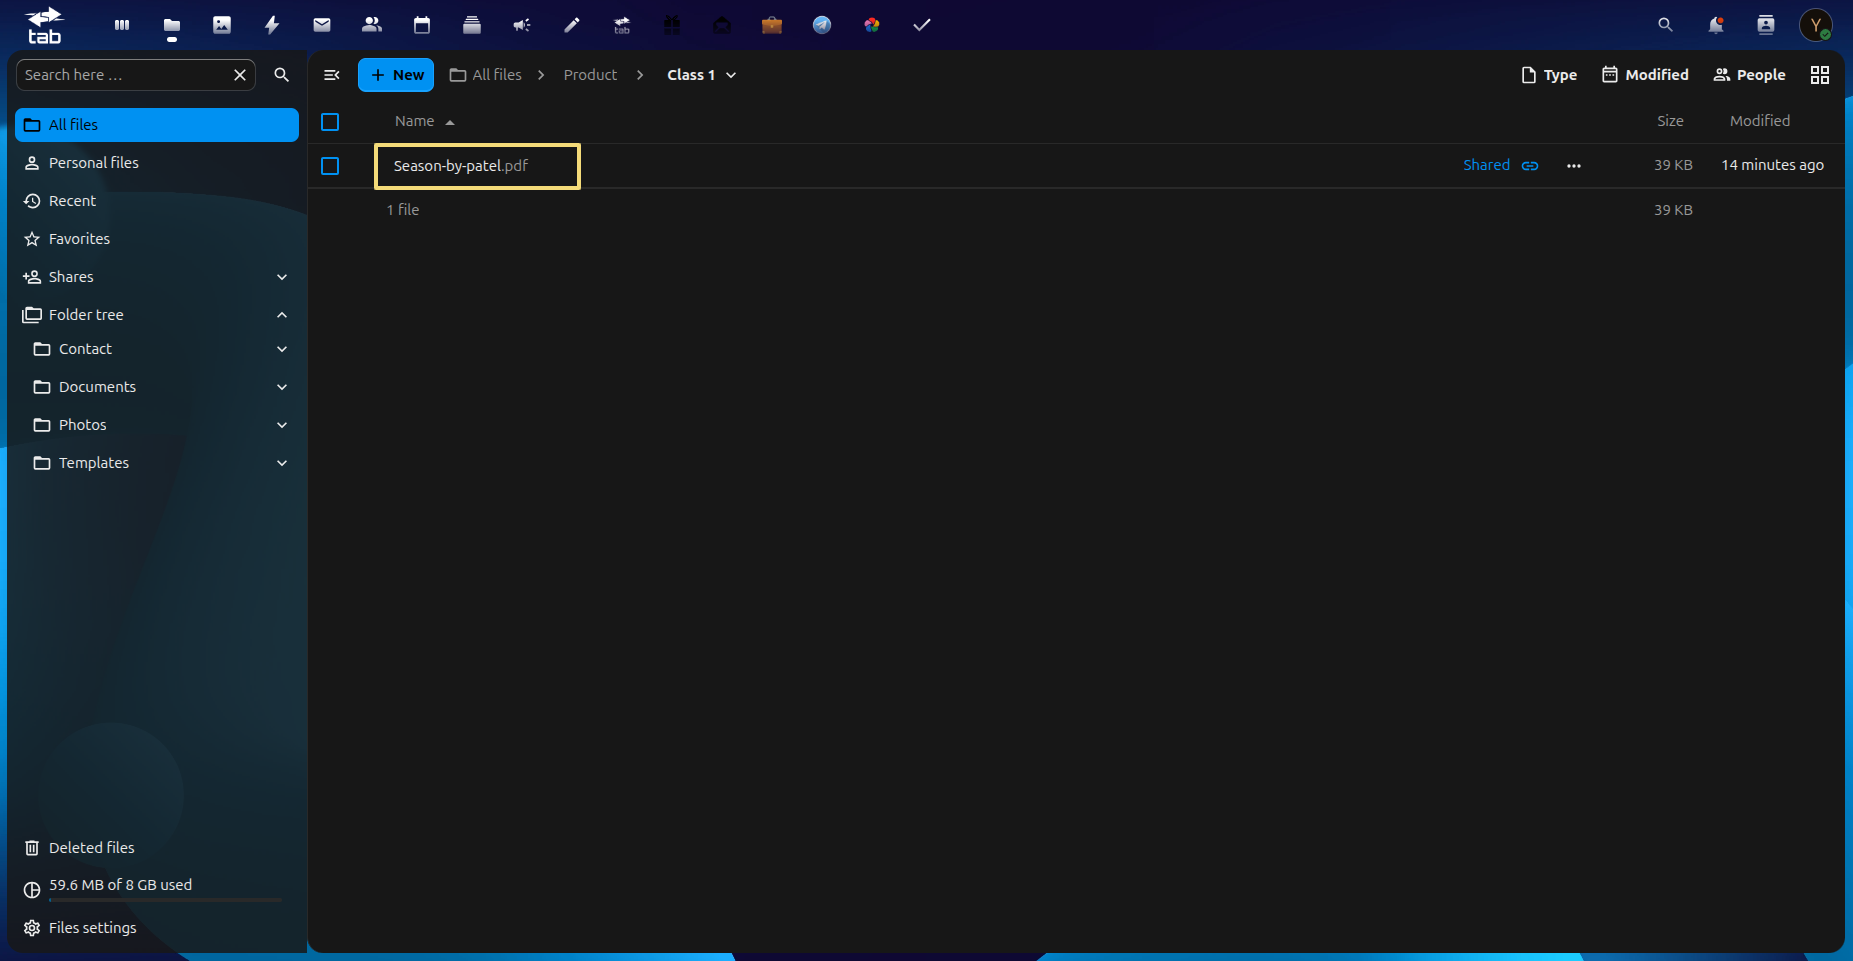Open the Photos app icon in the top bar
Screen dimensions: 1853x961
click(x=222, y=25)
